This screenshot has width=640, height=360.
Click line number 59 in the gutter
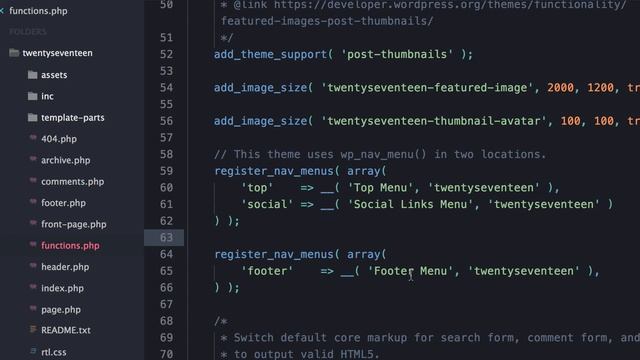click(x=166, y=171)
